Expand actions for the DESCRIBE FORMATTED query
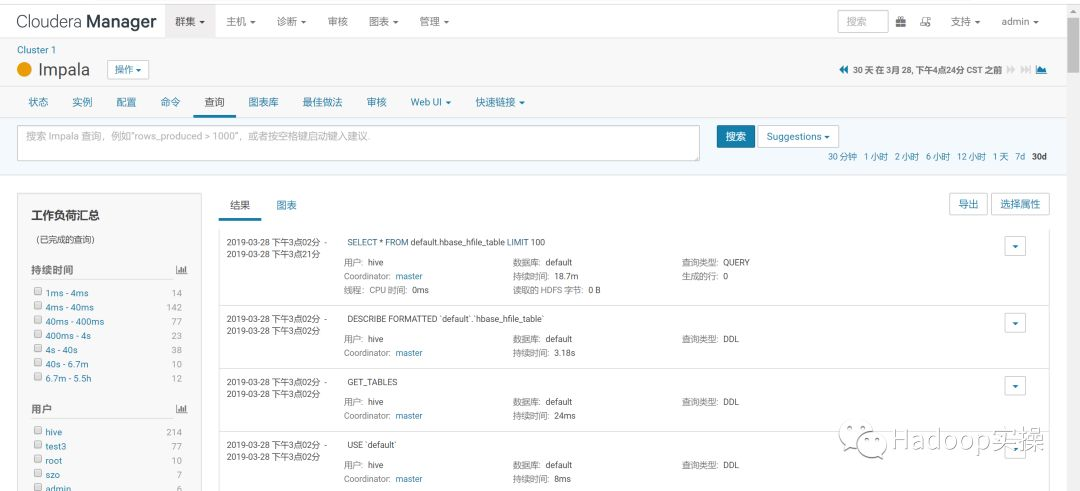This screenshot has height=491, width=1080. pyautogui.click(x=1015, y=323)
